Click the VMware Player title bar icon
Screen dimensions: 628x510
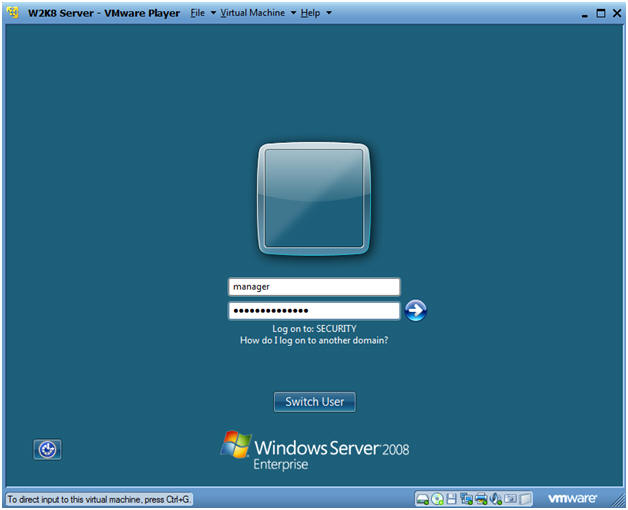point(13,12)
